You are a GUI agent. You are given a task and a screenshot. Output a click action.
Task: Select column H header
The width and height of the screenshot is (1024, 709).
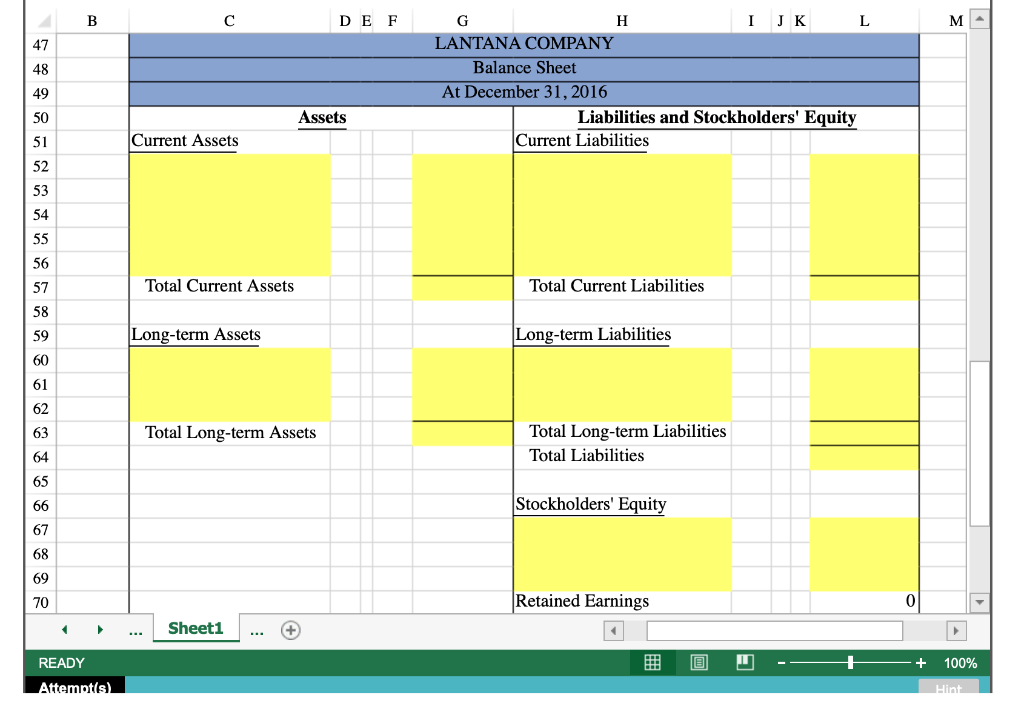coord(622,19)
